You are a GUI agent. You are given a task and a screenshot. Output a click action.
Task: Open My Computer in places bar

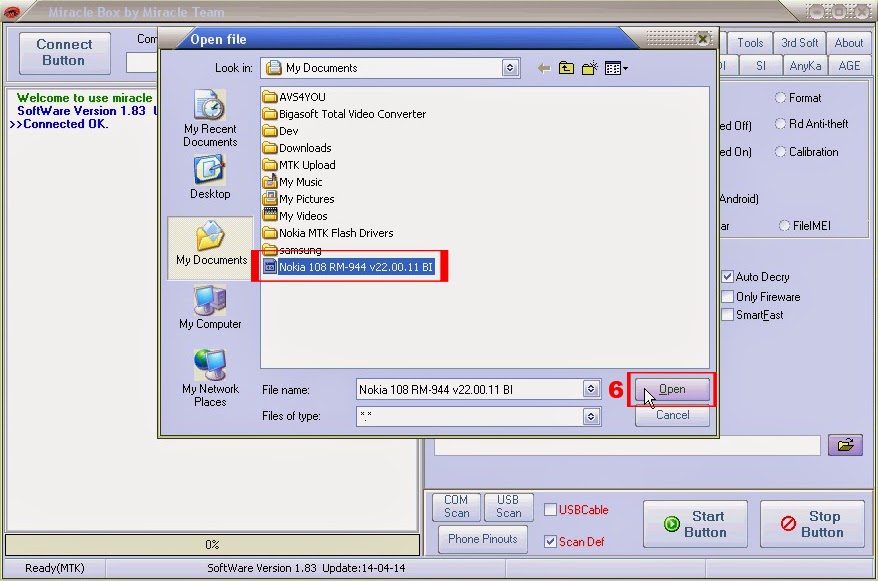coord(210,307)
